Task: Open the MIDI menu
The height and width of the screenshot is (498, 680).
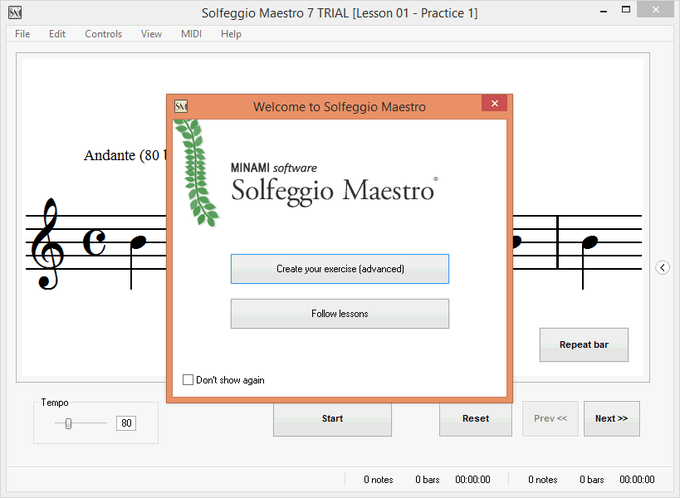Action: coord(191,34)
